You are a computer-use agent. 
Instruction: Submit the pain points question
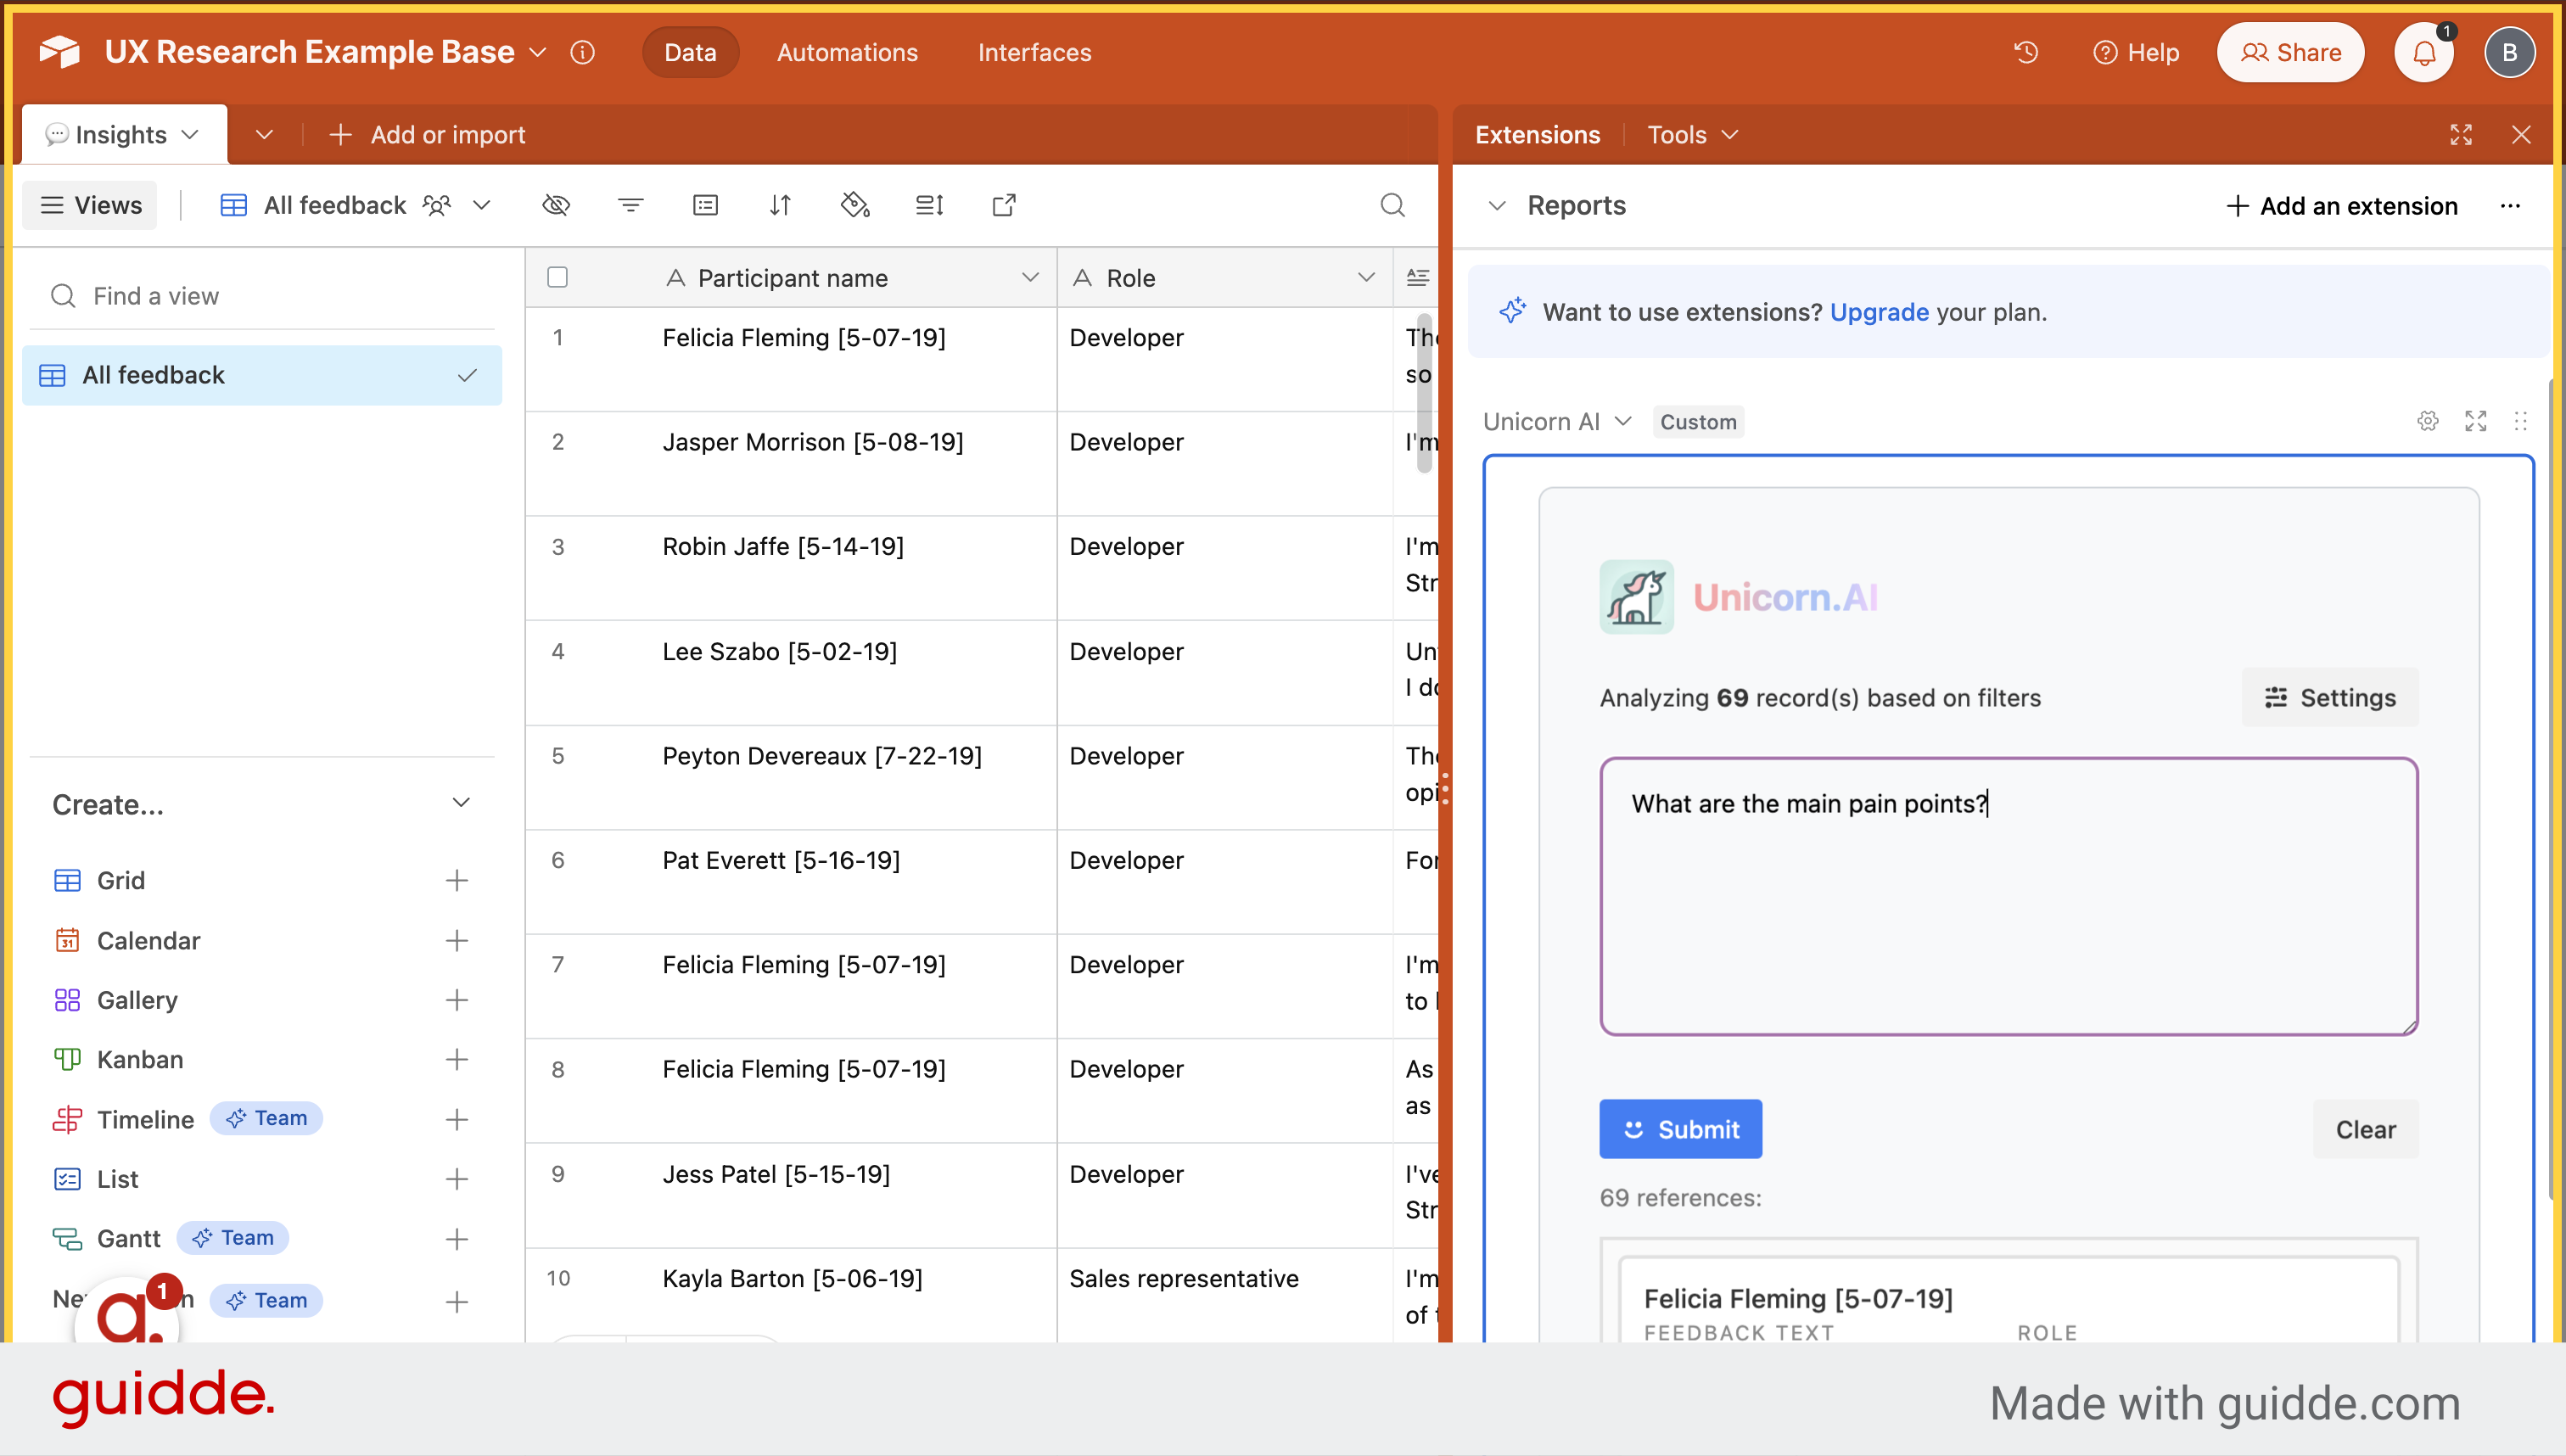1680,1129
